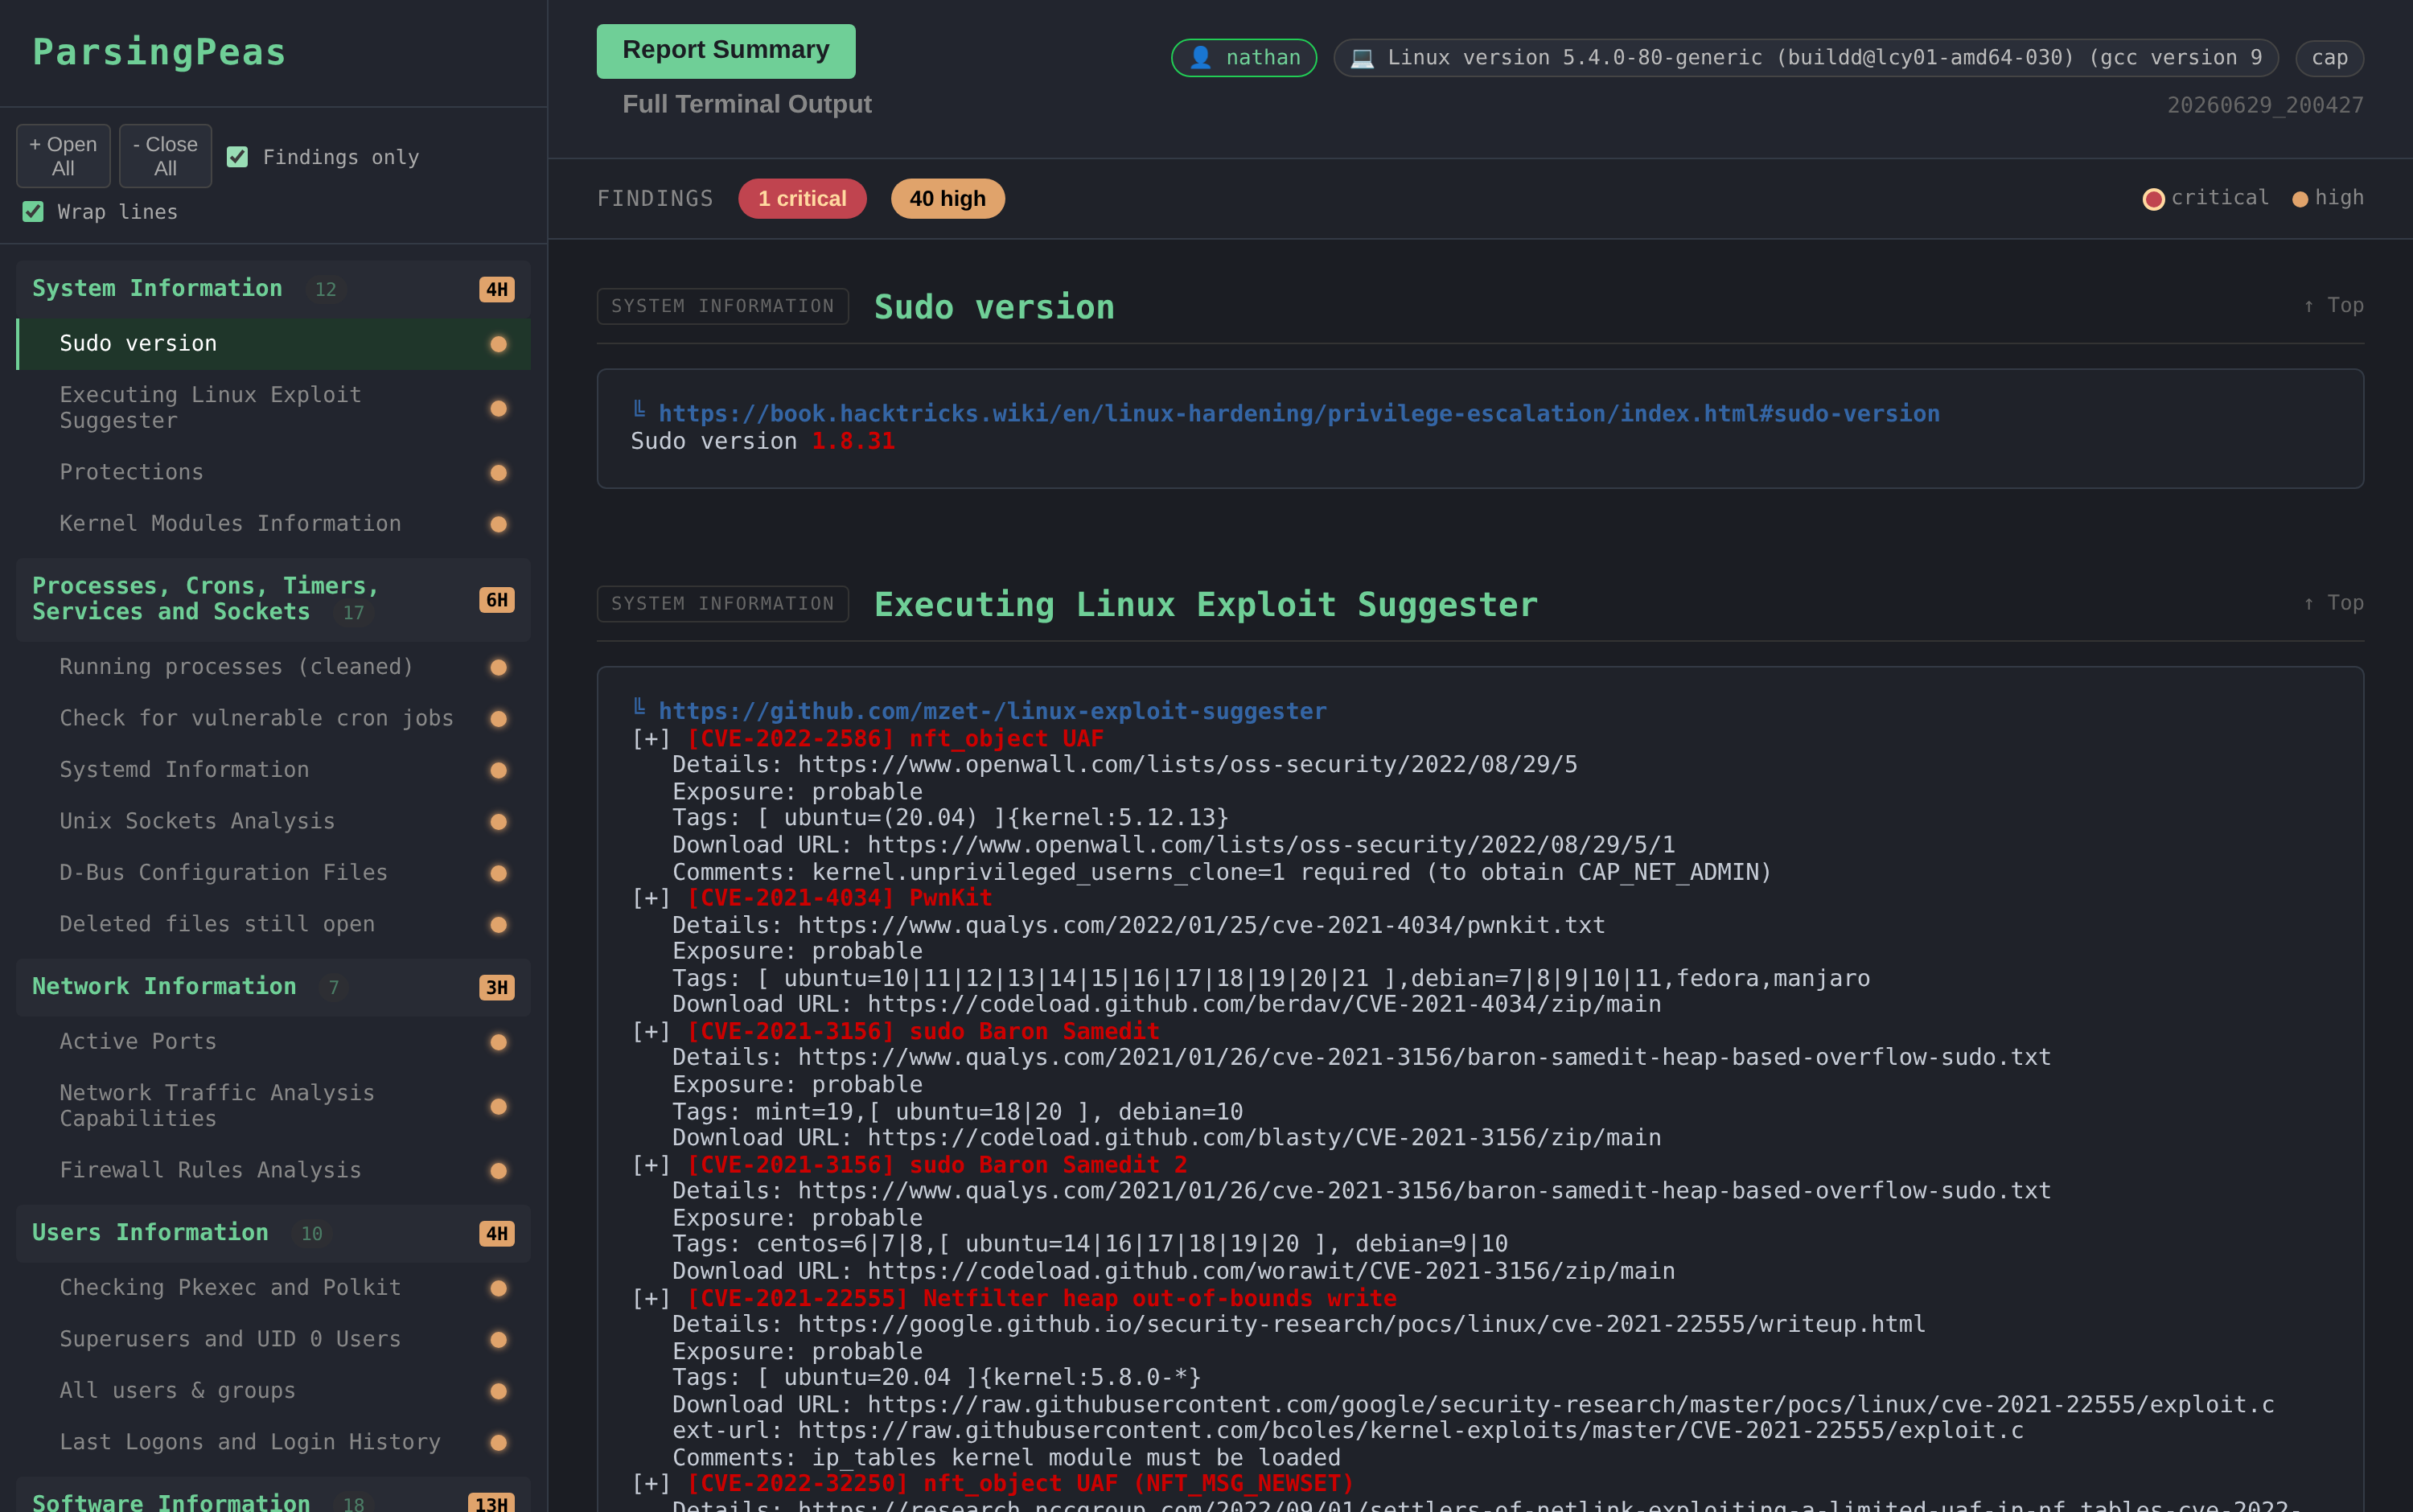
Task: Switch to Full Terminal Output tab
Action: 746,104
